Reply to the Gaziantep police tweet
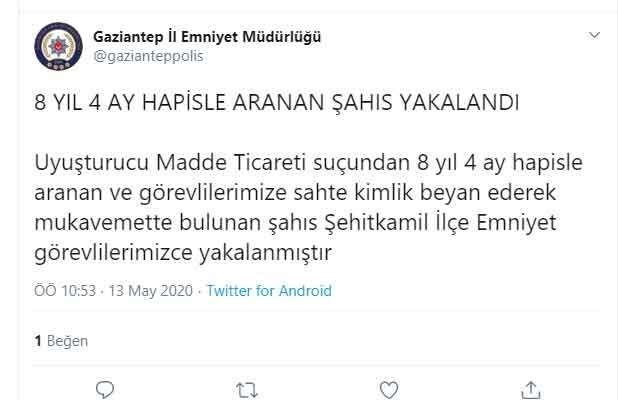Screen dimensions: 618x400 (x=104, y=387)
